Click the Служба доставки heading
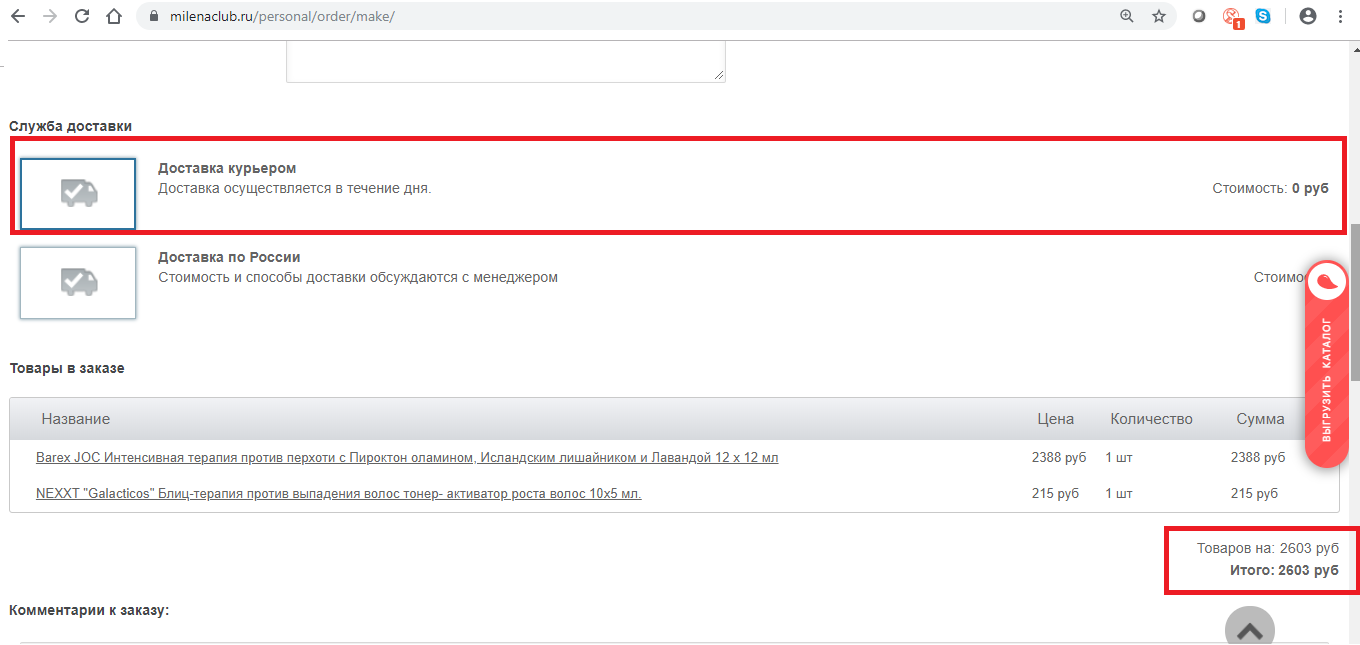Viewport: 1360px width, 645px height. pyautogui.click(x=71, y=126)
